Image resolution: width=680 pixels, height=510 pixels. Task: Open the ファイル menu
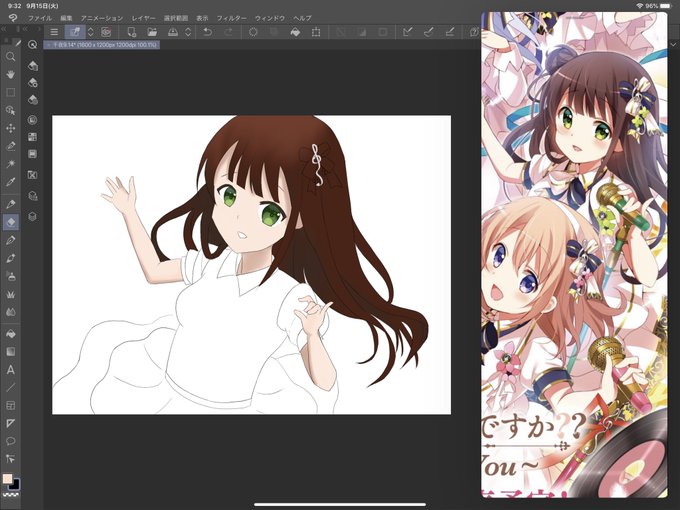tap(39, 18)
